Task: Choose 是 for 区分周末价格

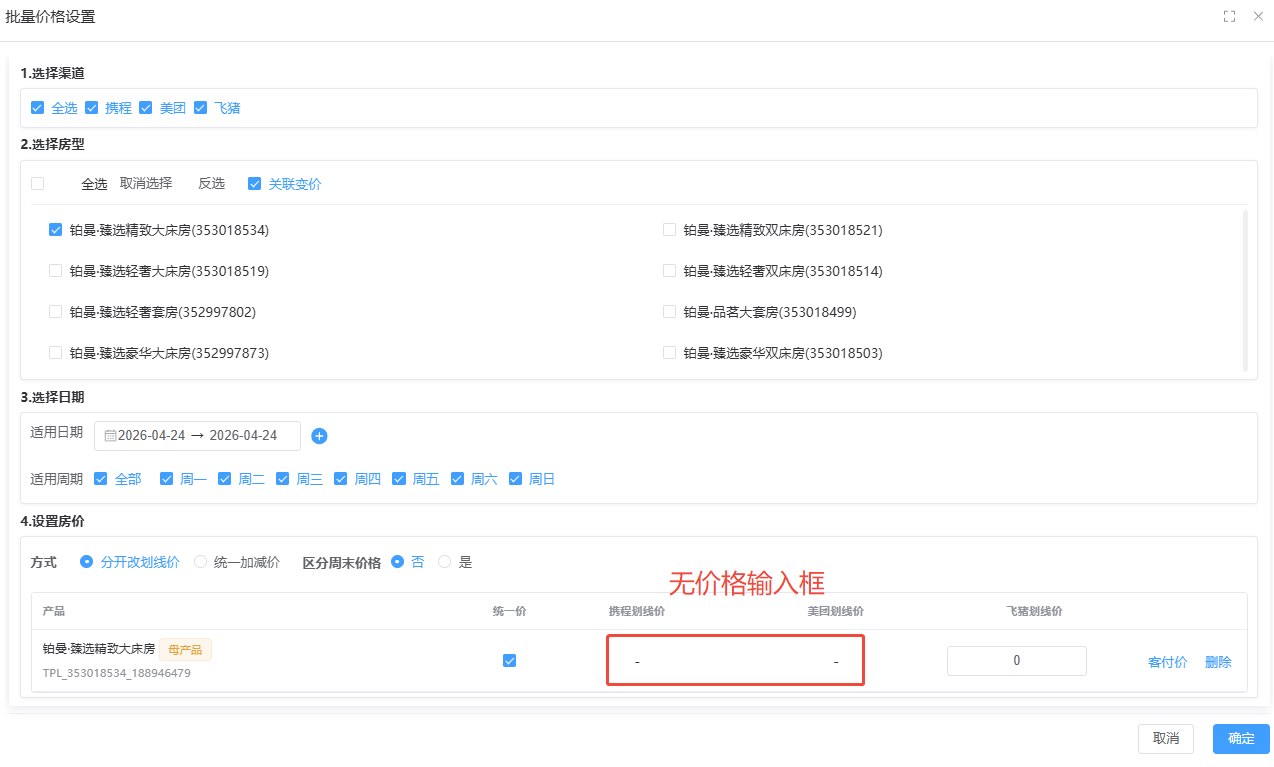Action: point(444,562)
